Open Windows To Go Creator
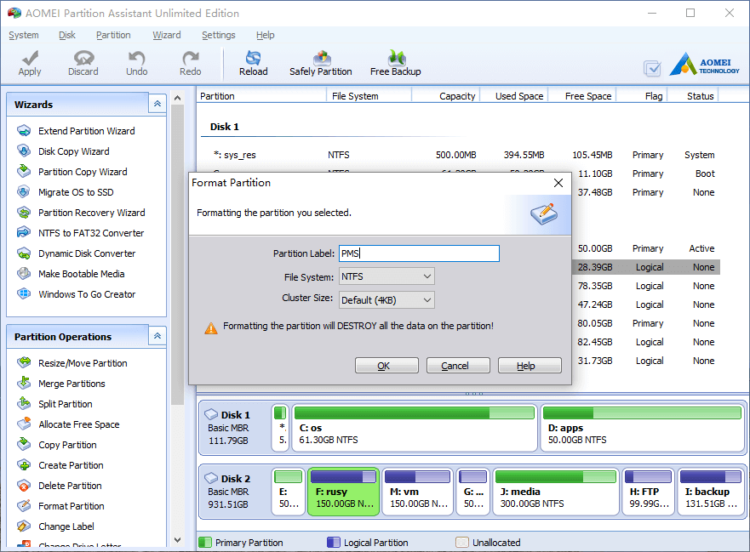750x552 pixels. [87, 294]
